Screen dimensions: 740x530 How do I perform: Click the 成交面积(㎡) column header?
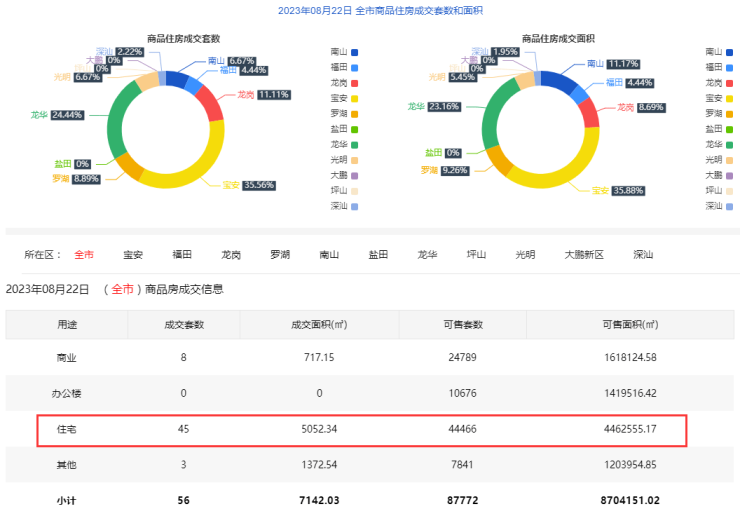319,324
